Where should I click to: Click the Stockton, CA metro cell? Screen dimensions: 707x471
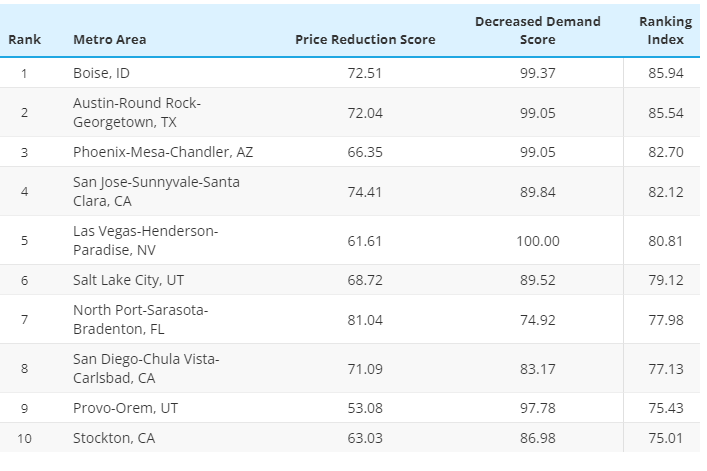click(114, 437)
